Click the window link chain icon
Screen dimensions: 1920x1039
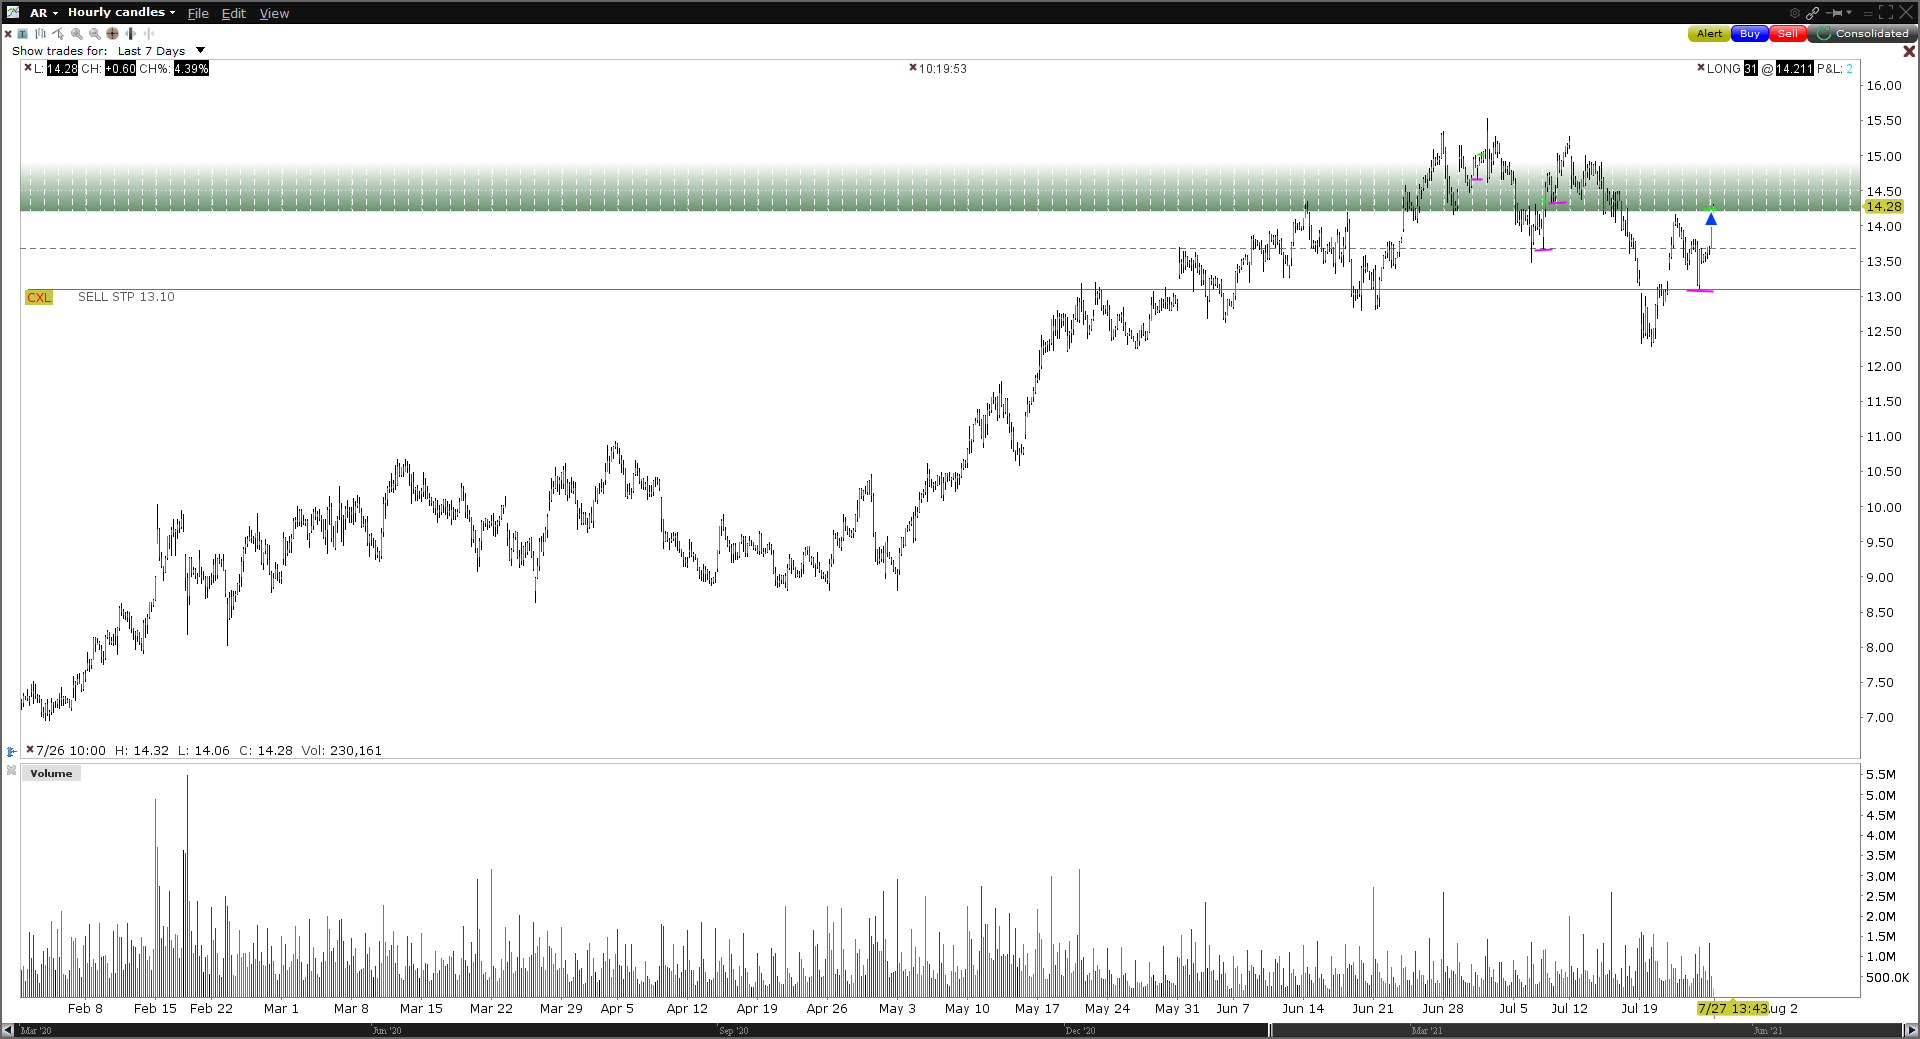coord(1812,13)
